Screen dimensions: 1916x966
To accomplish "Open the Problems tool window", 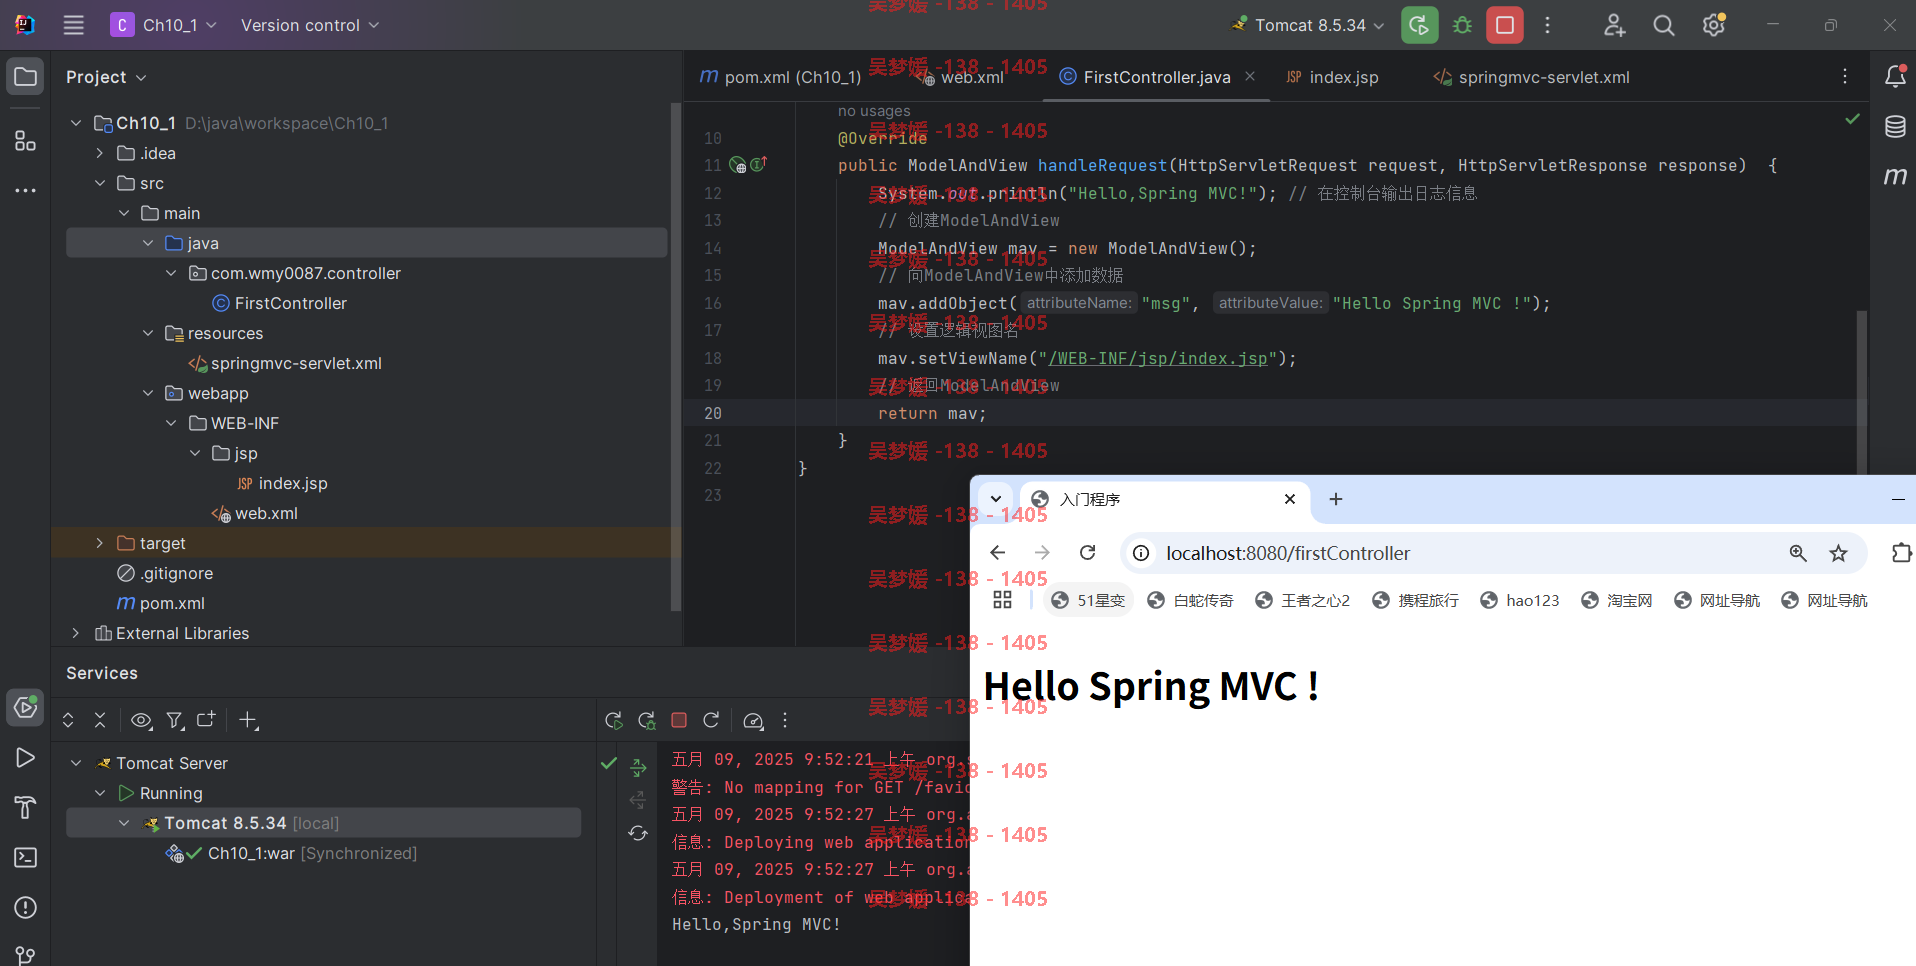I will tap(26, 907).
